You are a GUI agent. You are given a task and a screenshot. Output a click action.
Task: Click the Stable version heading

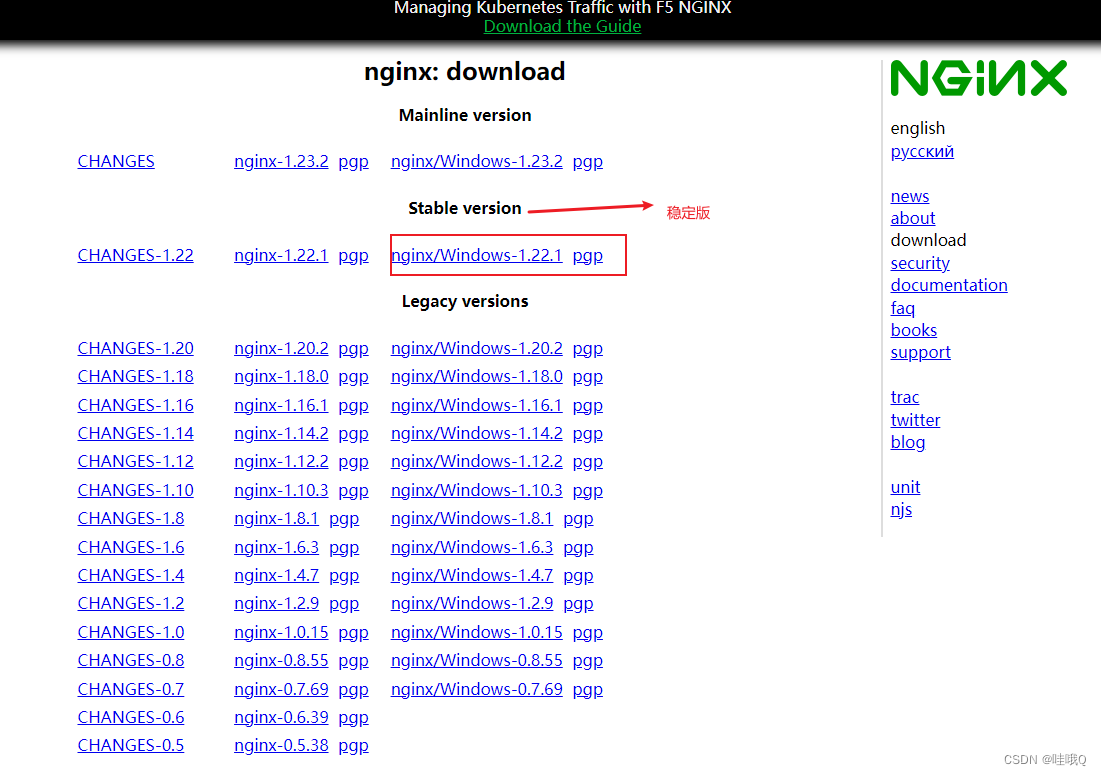click(465, 209)
